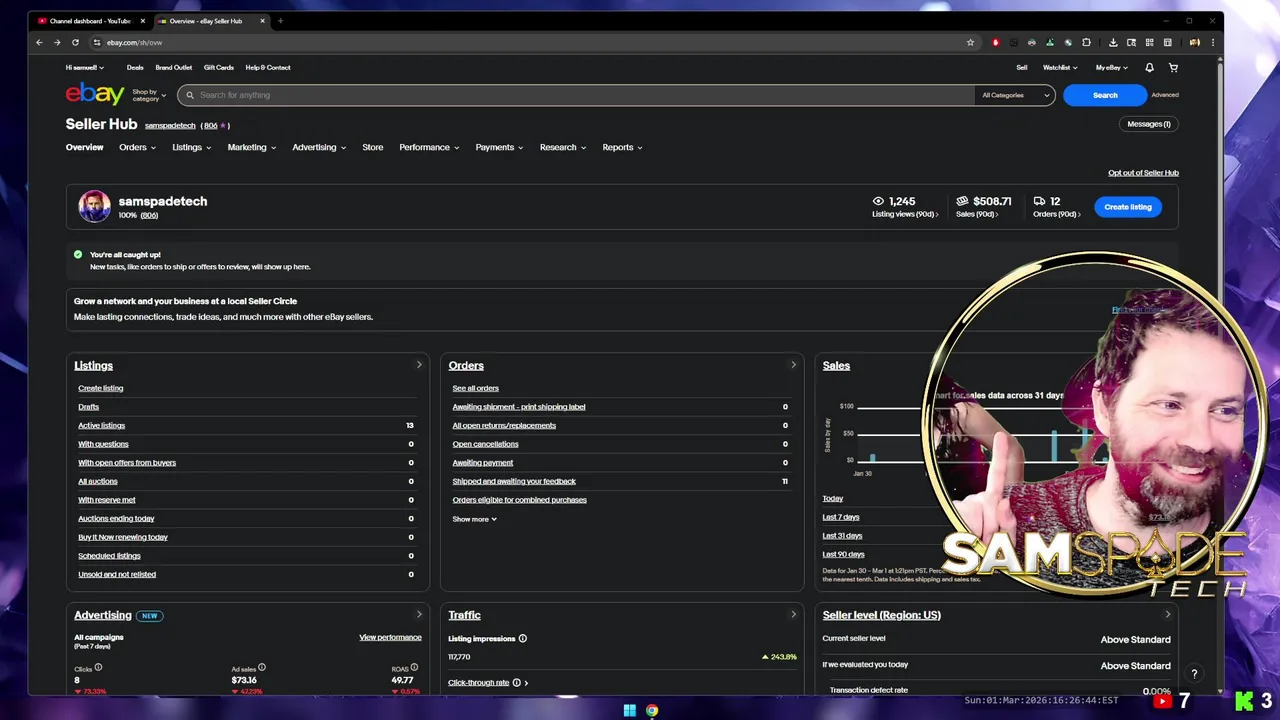Reload the page with refresh icon
Image resolution: width=1280 pixels, height=720 pixels.
click(75, 42)
